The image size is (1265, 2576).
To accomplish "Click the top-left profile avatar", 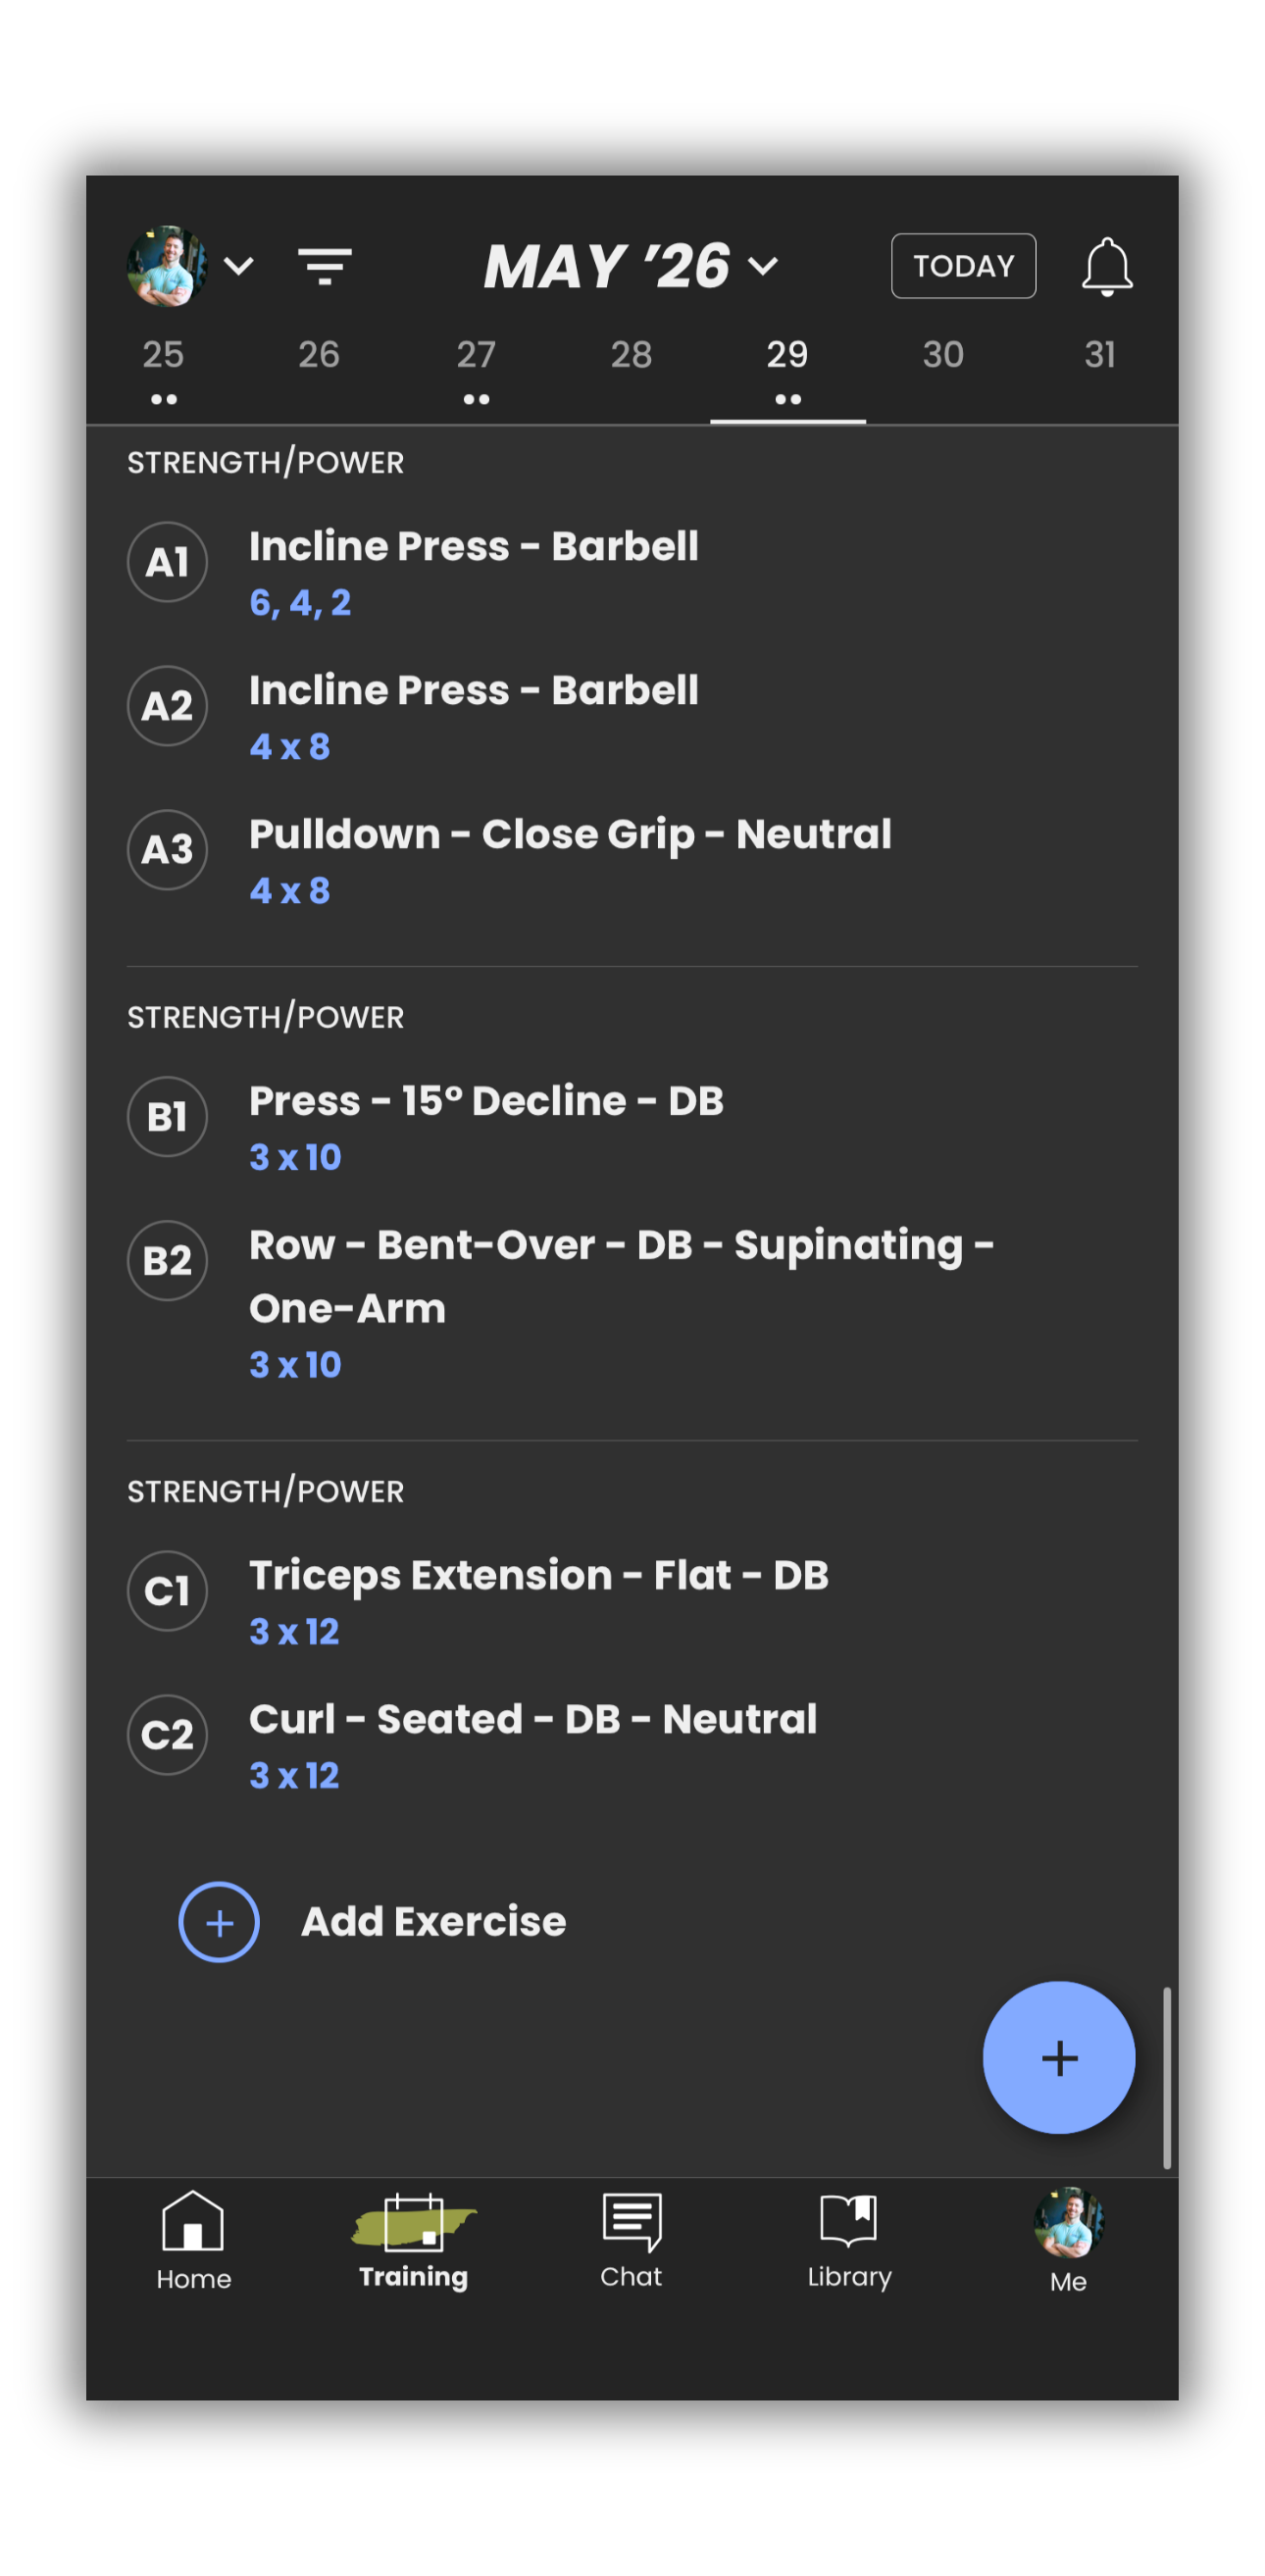I will pyautogui.click(x=166, y=266).
